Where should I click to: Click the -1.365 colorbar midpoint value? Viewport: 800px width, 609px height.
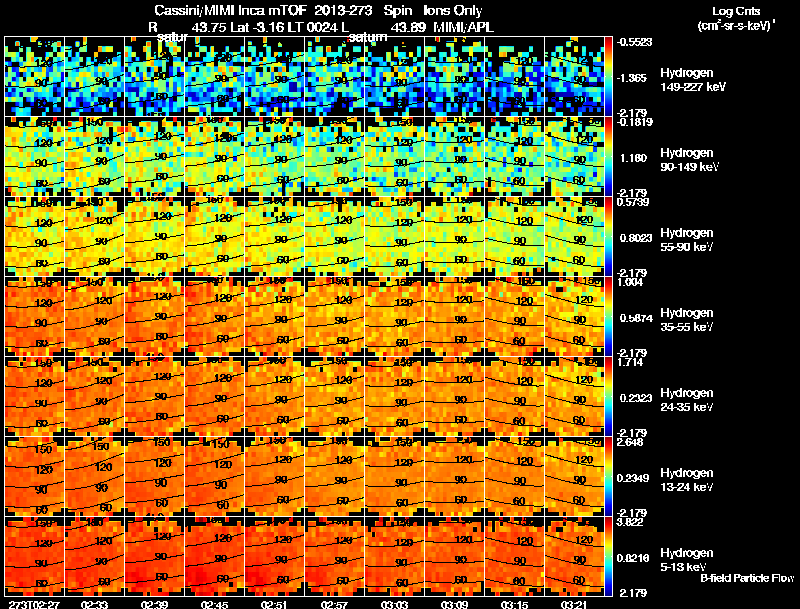(633, 78)
